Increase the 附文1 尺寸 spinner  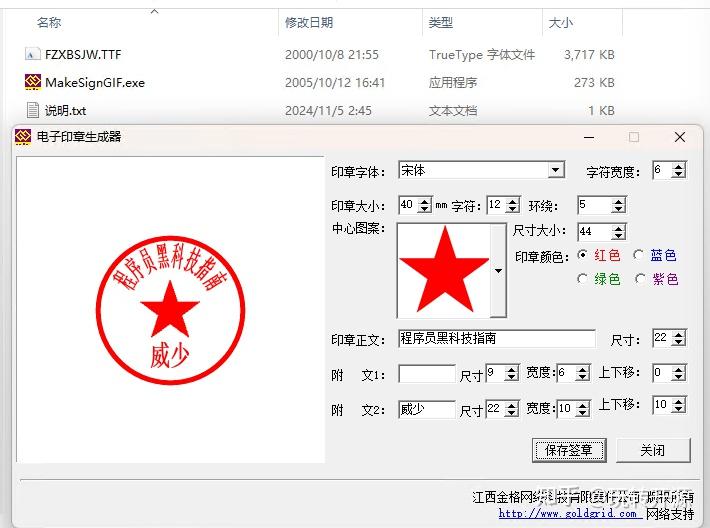point(511,370)
